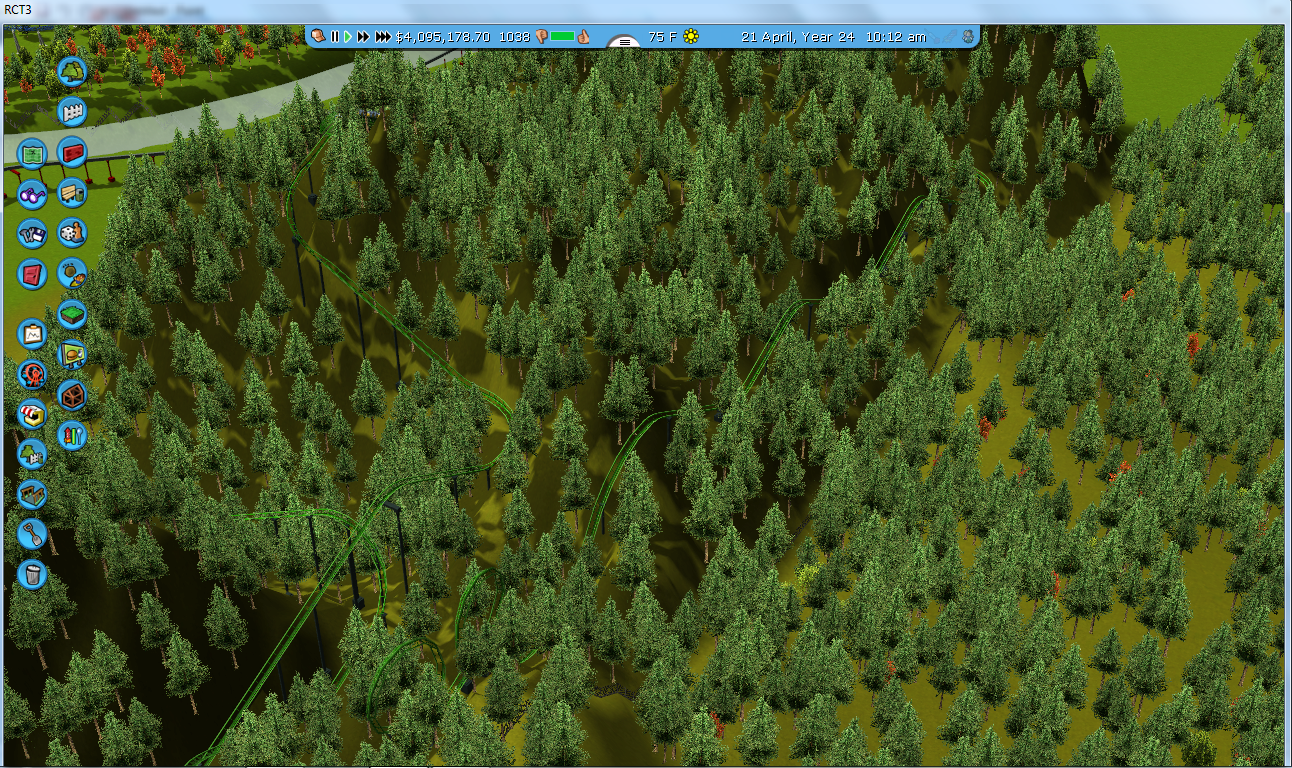
Task: Click the green park rating bar
Action: click(562, 37)
